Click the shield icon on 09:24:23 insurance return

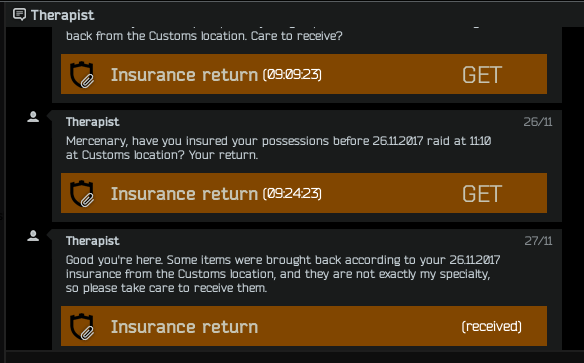coord(82,194)
